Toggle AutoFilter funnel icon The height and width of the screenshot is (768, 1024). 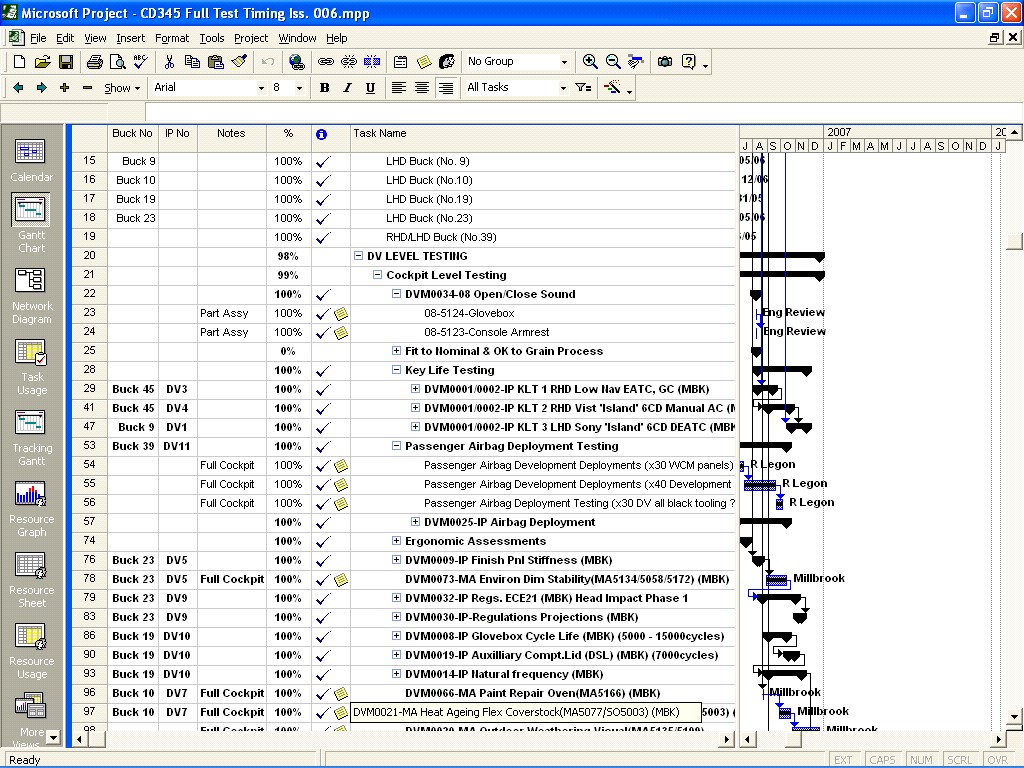click(x=583, y=88)
